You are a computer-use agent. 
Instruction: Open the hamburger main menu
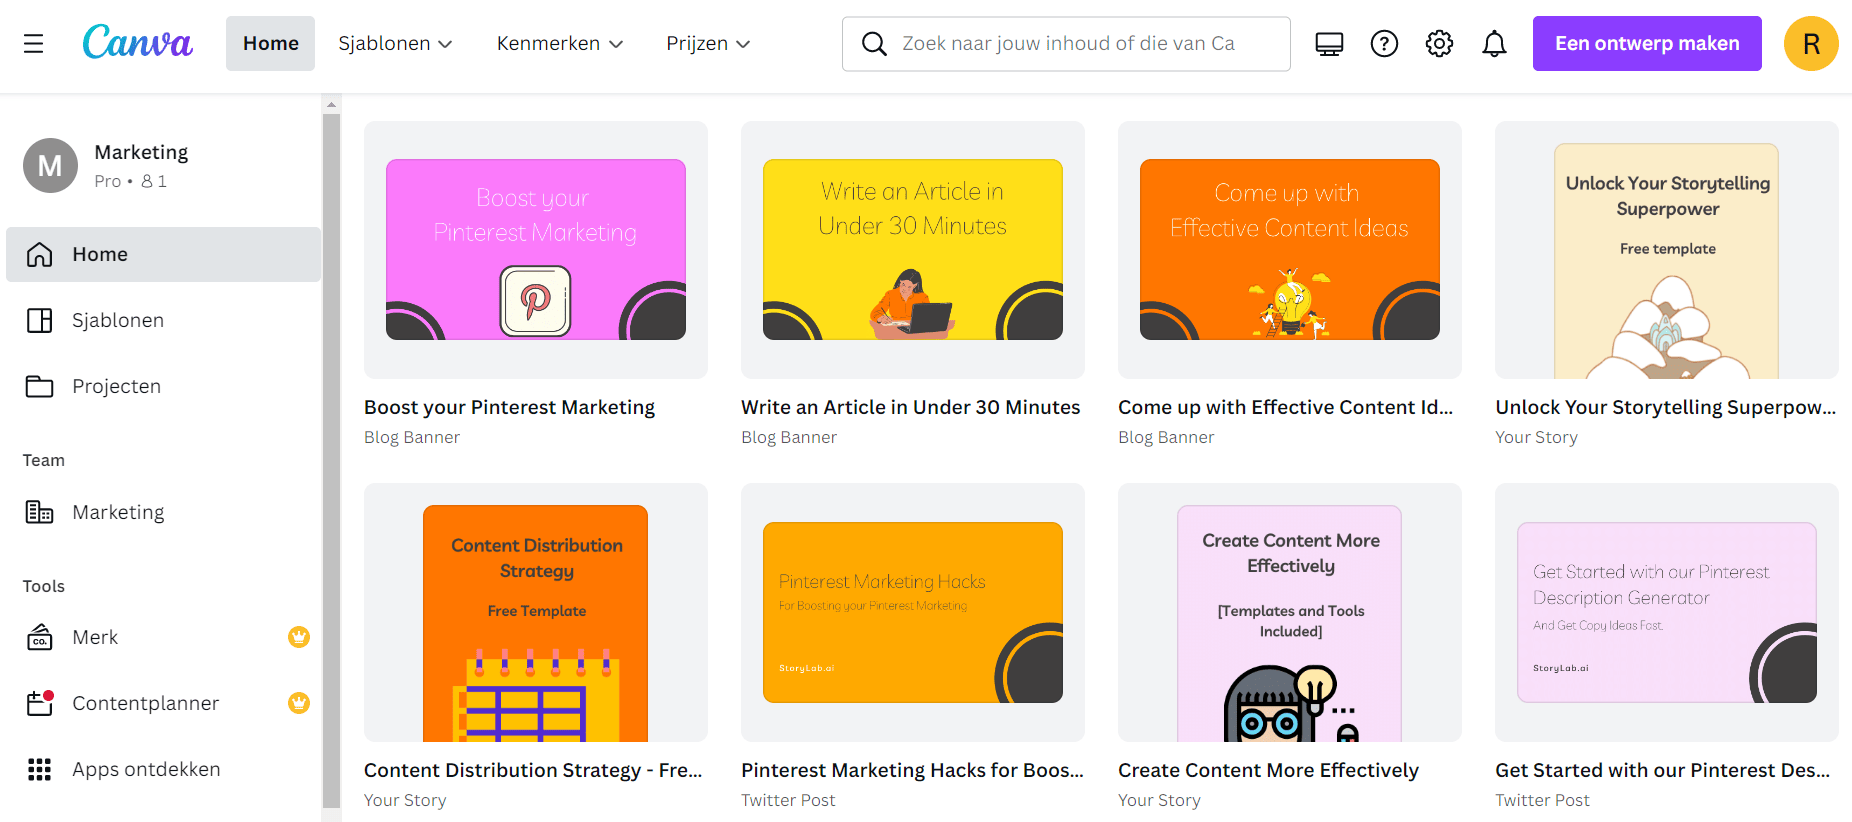[x=33, y=43]
